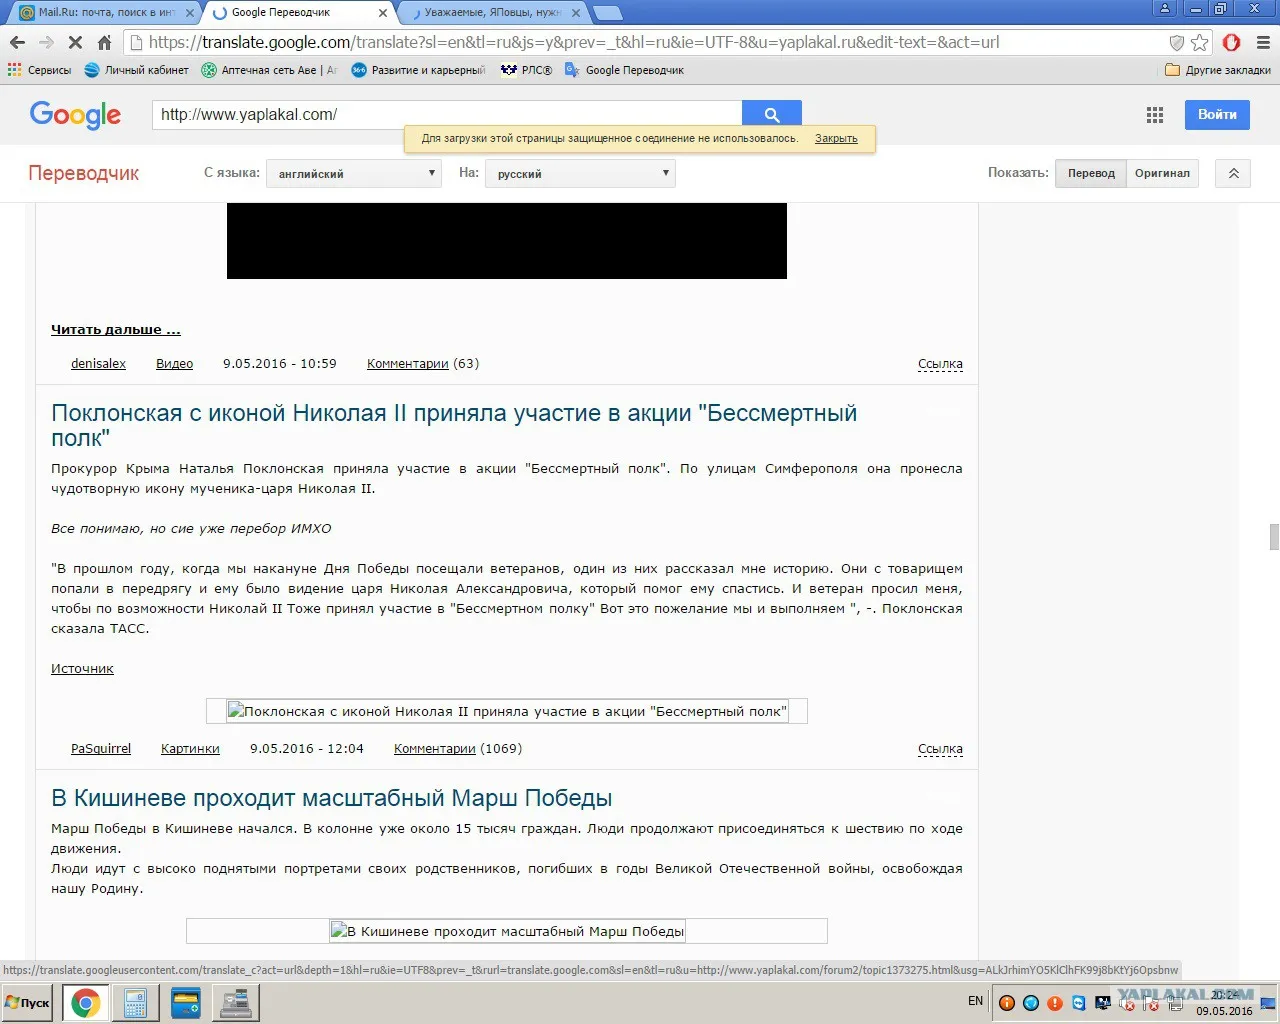Click the page vertical scrollbar thumb

(x=1274, y=537)
